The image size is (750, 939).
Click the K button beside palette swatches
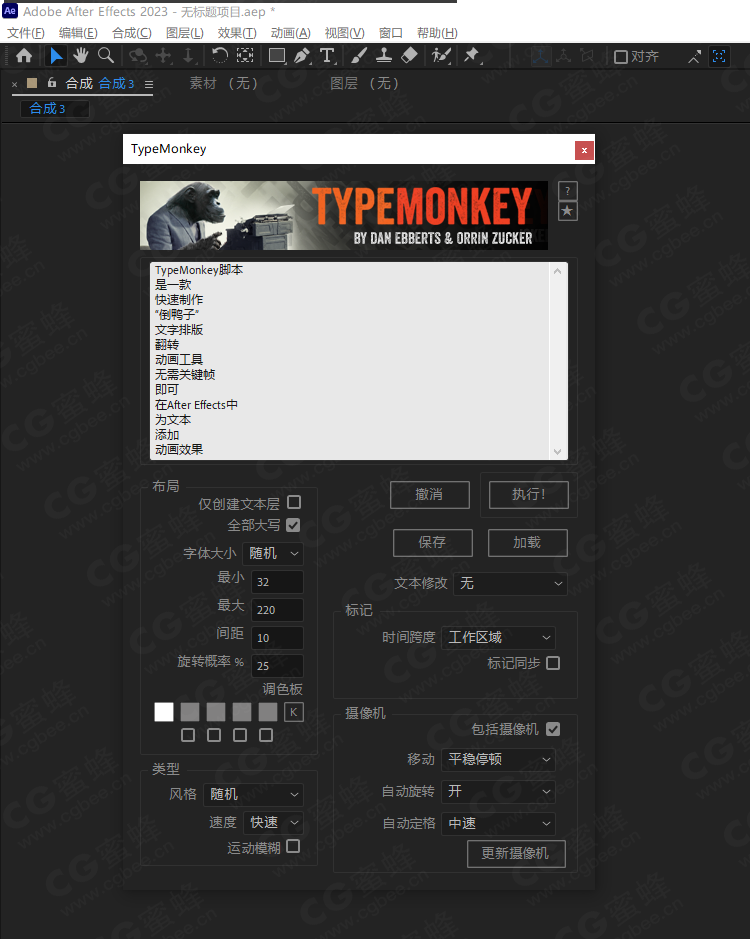pyautogui.click(x=294, y=712)
